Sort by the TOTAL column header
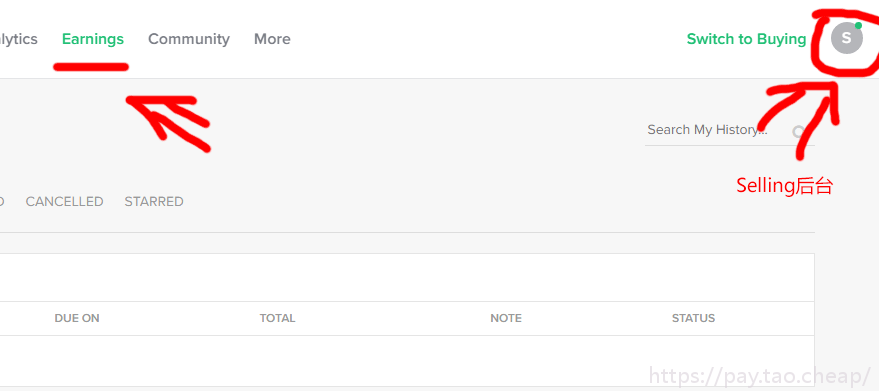Screen dimensions: 879x391 pos(277,318)
